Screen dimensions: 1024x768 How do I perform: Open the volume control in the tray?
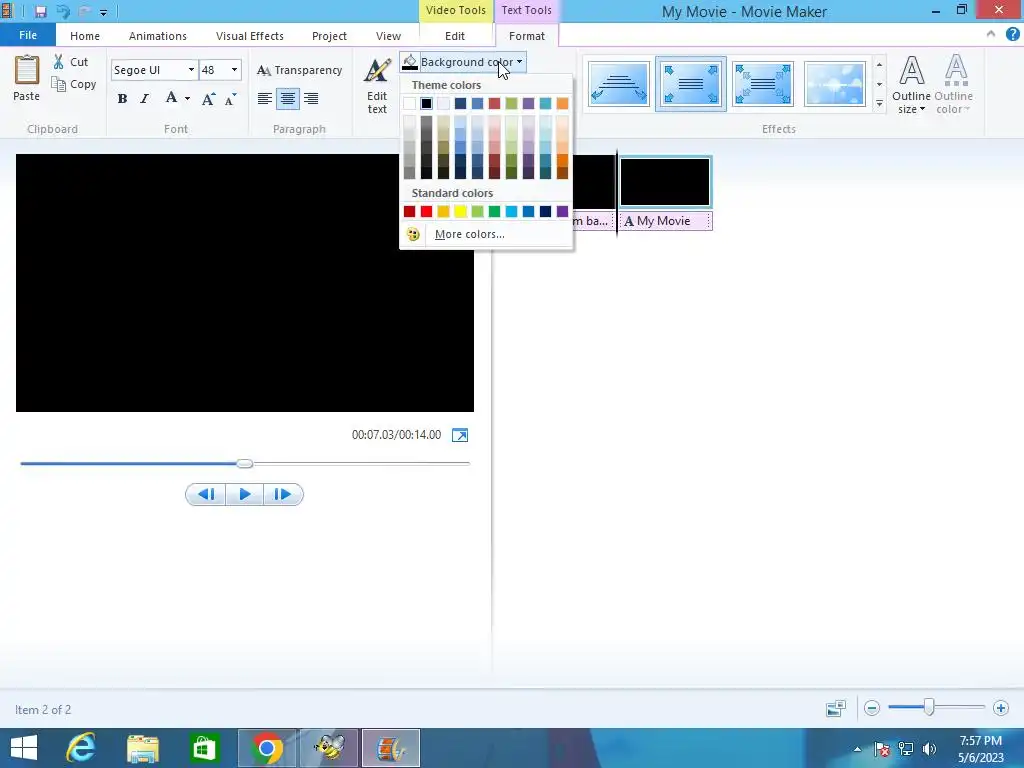click(929, 749)
